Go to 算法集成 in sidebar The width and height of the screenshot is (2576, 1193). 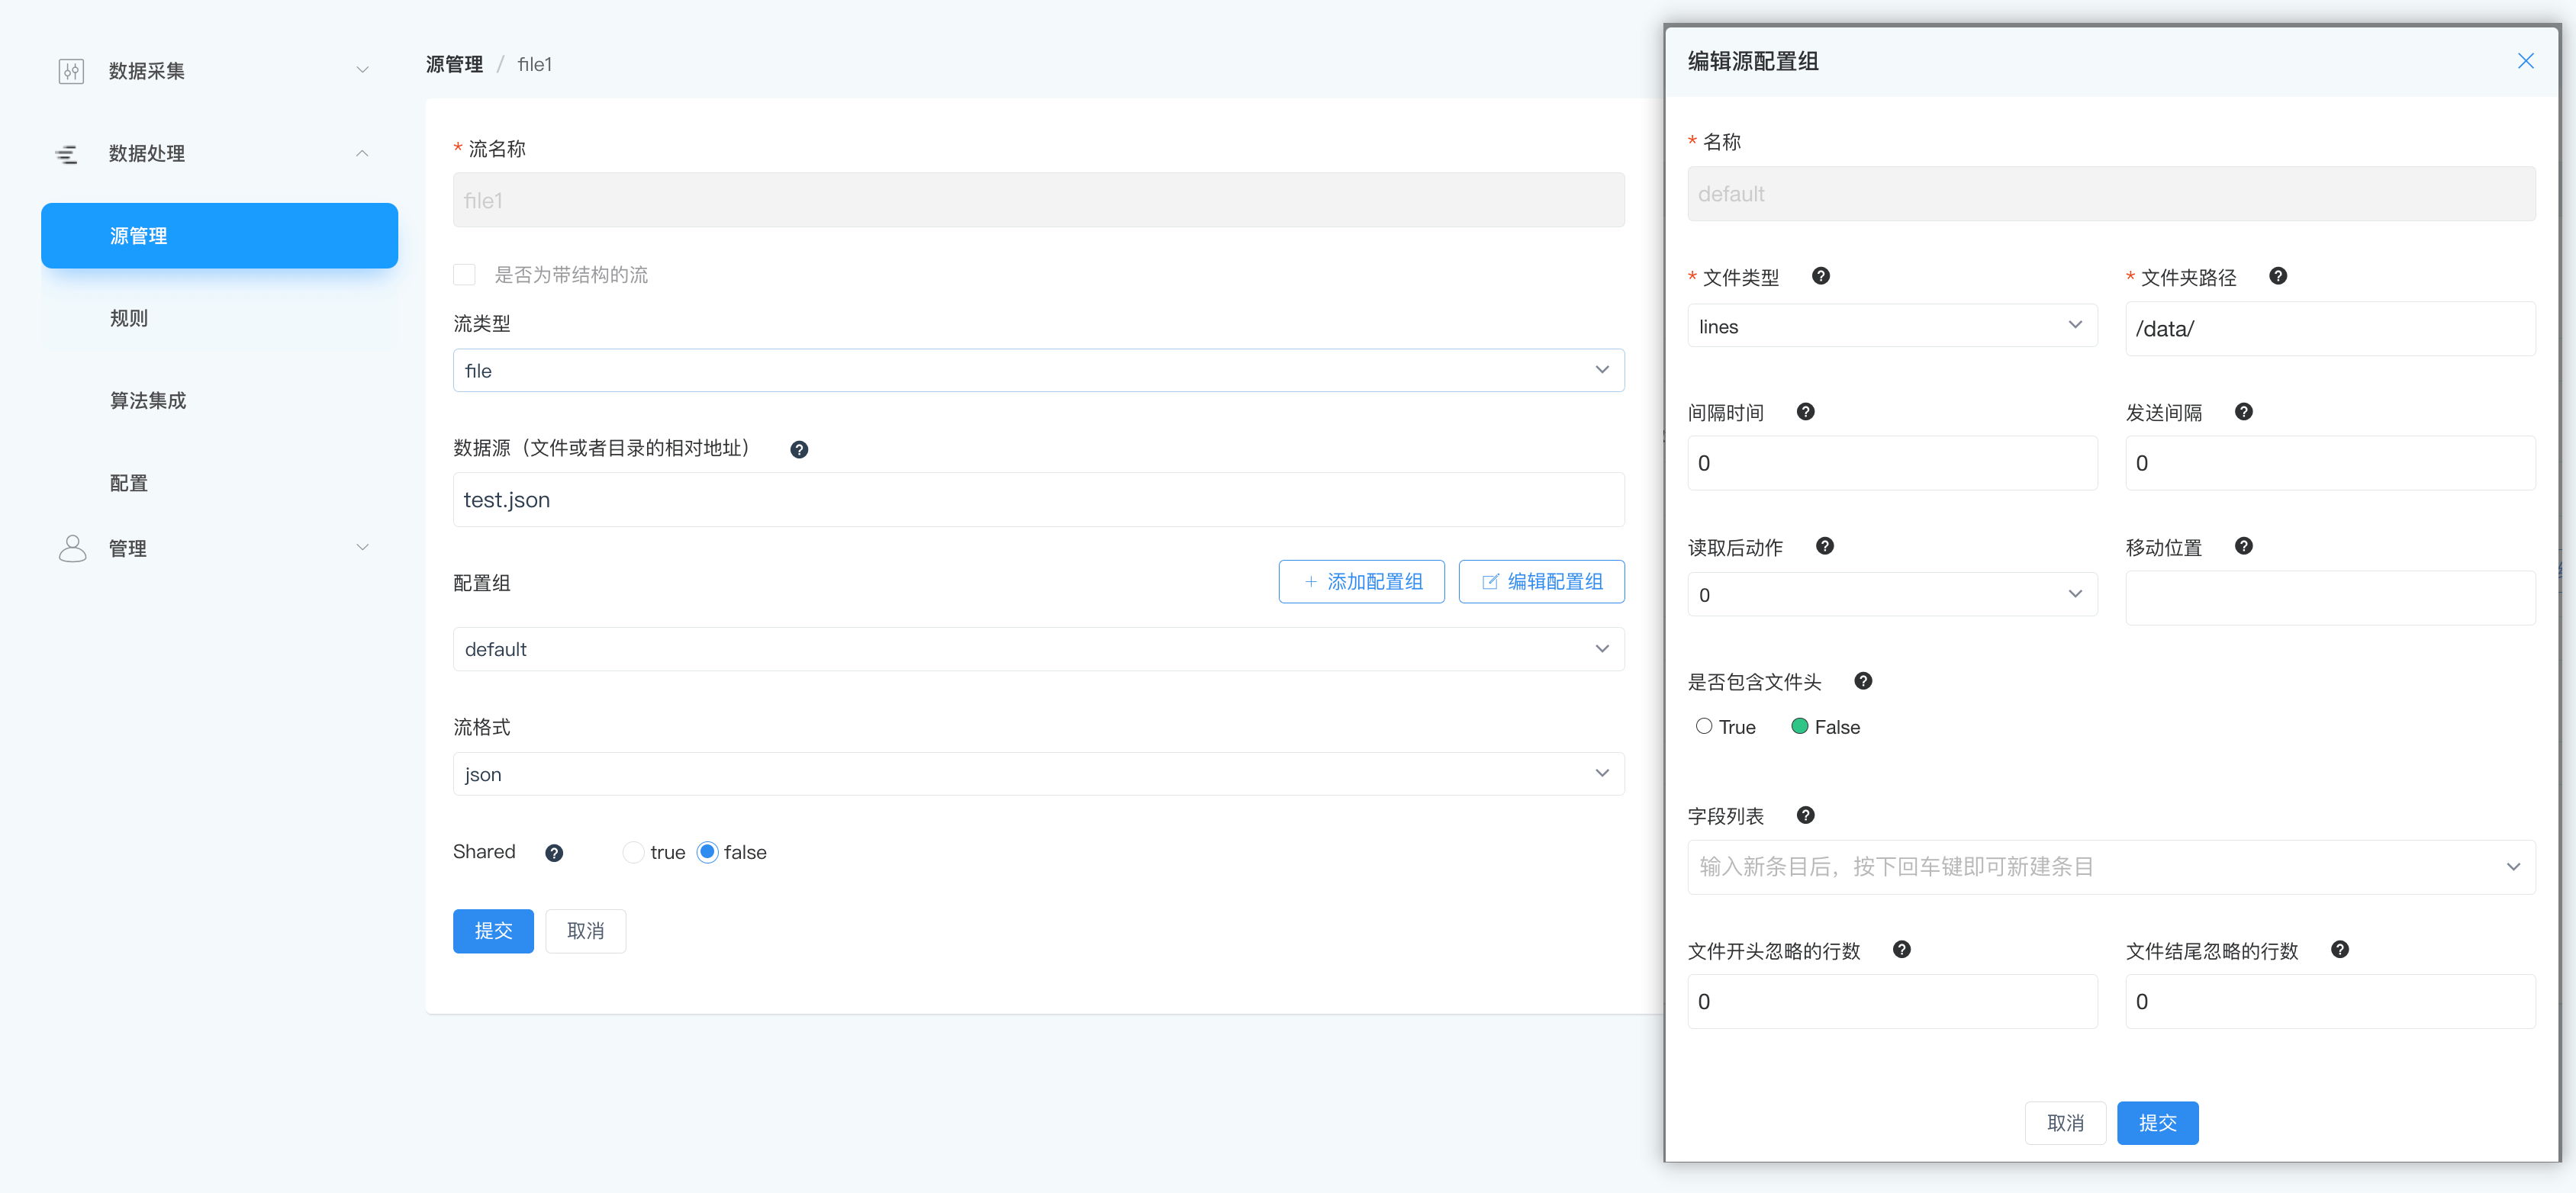pyautogui.click(x=148, y=401)
